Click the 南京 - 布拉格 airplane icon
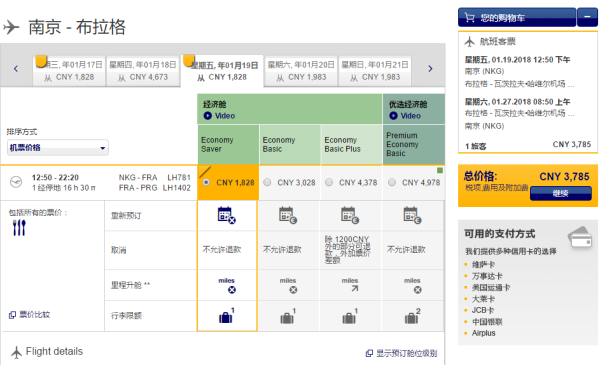The height and width of the screenshot is (365, 600). tap(11, 27)
